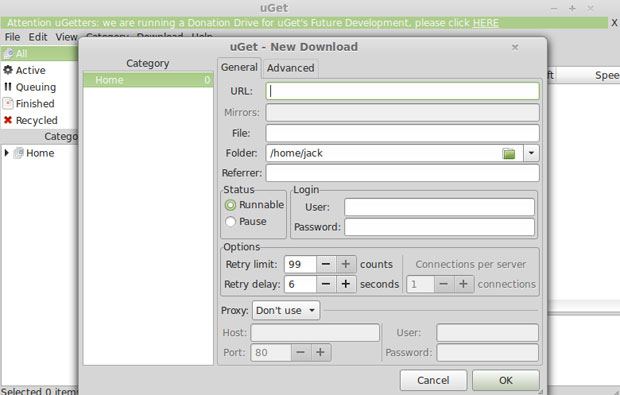Image resolution: width=620 pixels, height=395 pixels.
Task: Open the HERE donation link
Action: [486, 23]
